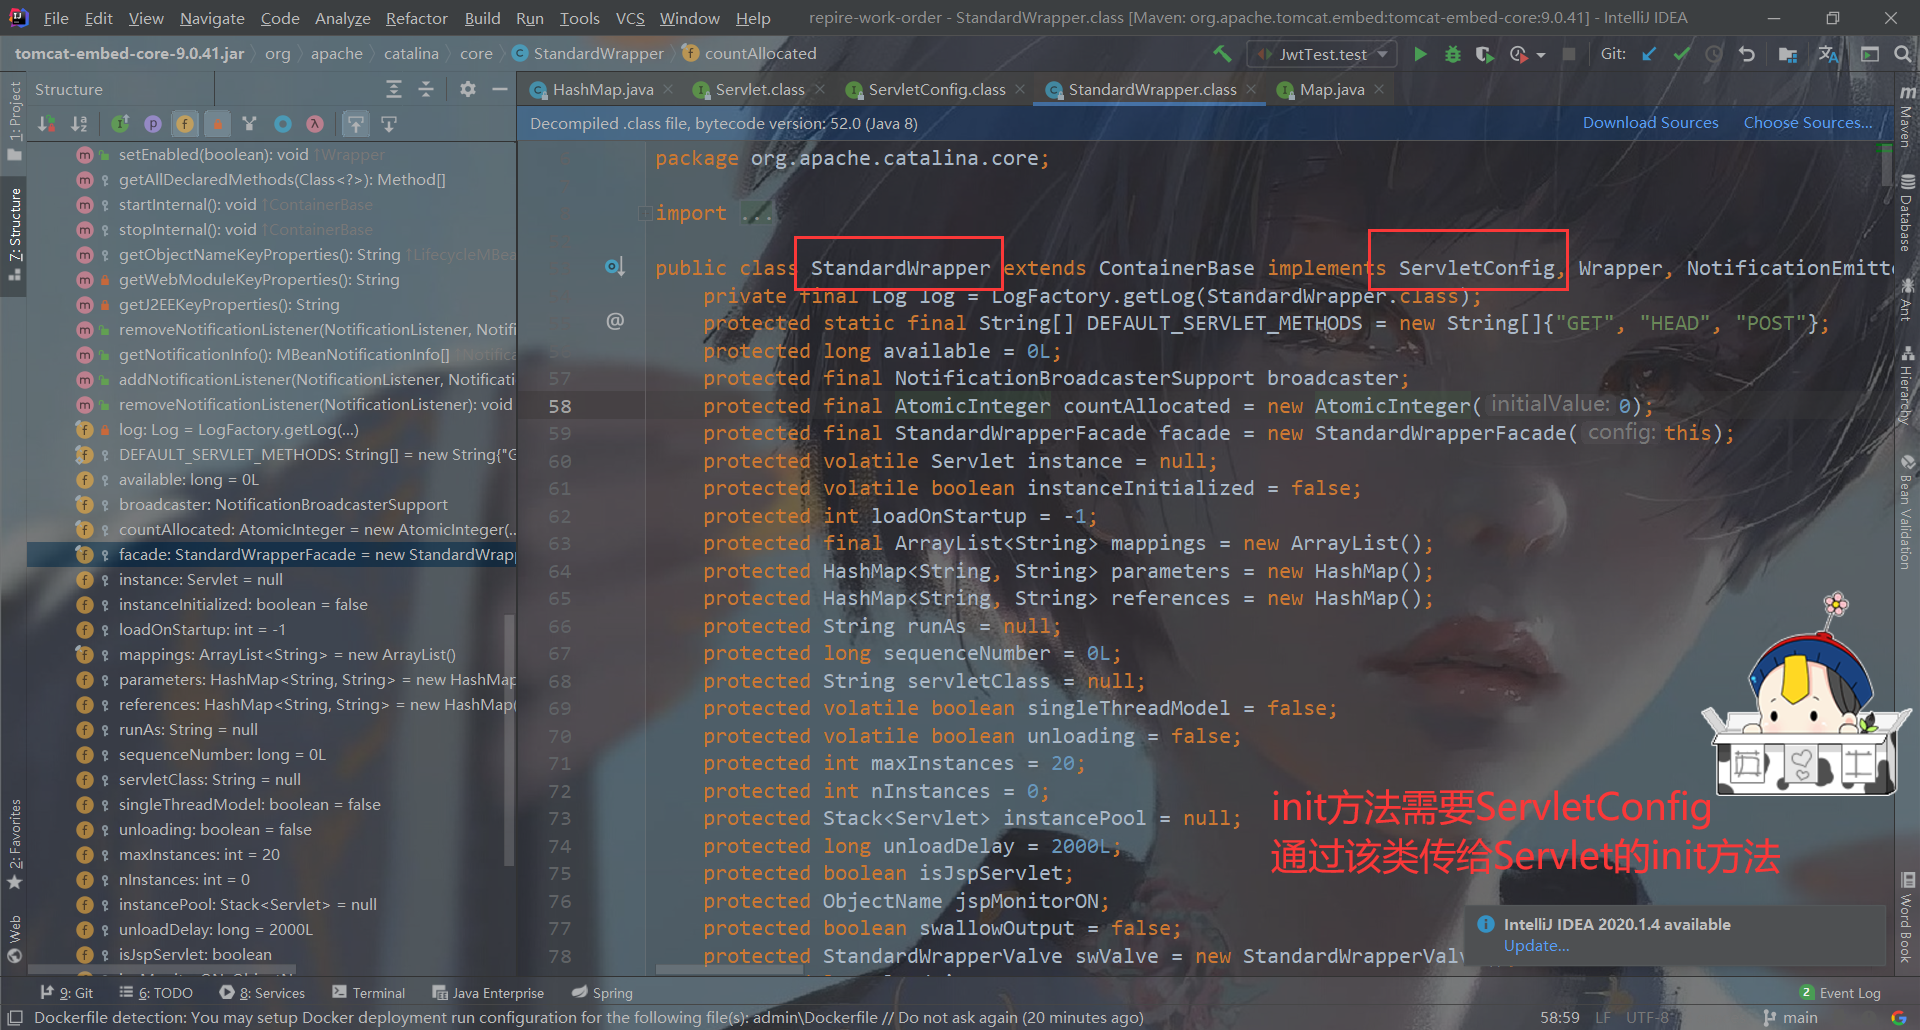
Task: Click the profiler run icon
Action: [x=1519, y=54]
